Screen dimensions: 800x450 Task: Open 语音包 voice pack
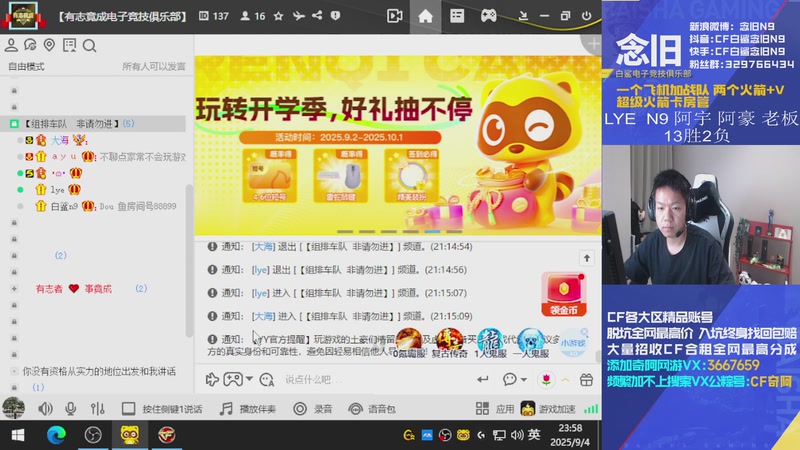click(372, 409)
